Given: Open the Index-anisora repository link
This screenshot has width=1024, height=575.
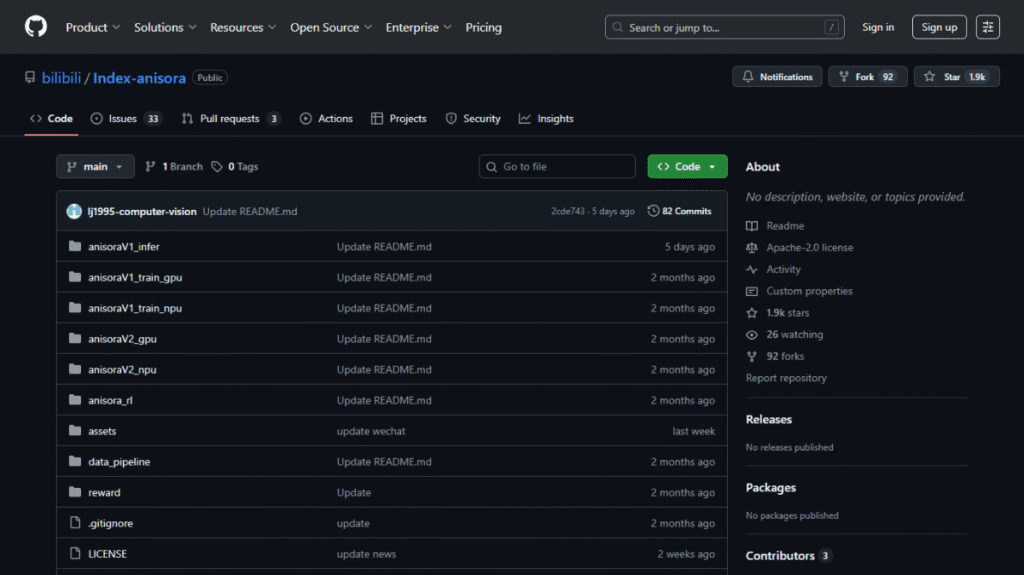Looking at the screenshot, I should pos(139,78).
